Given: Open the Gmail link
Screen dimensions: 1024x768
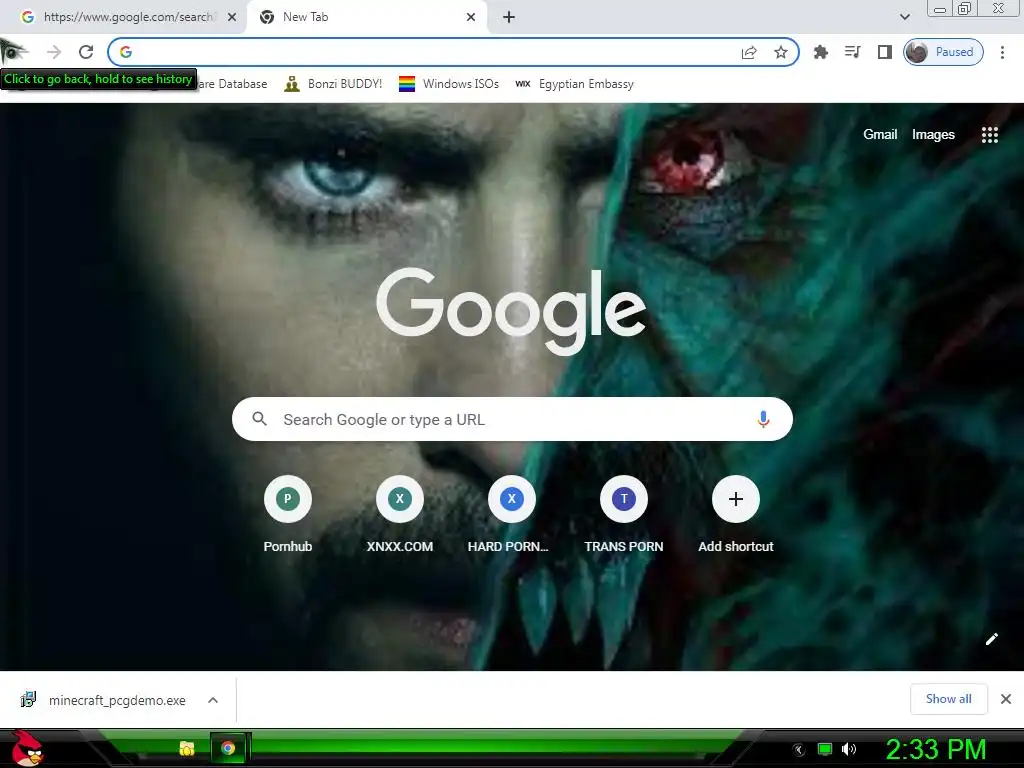Looking at the screenshot, I should (x=880, y=135).
